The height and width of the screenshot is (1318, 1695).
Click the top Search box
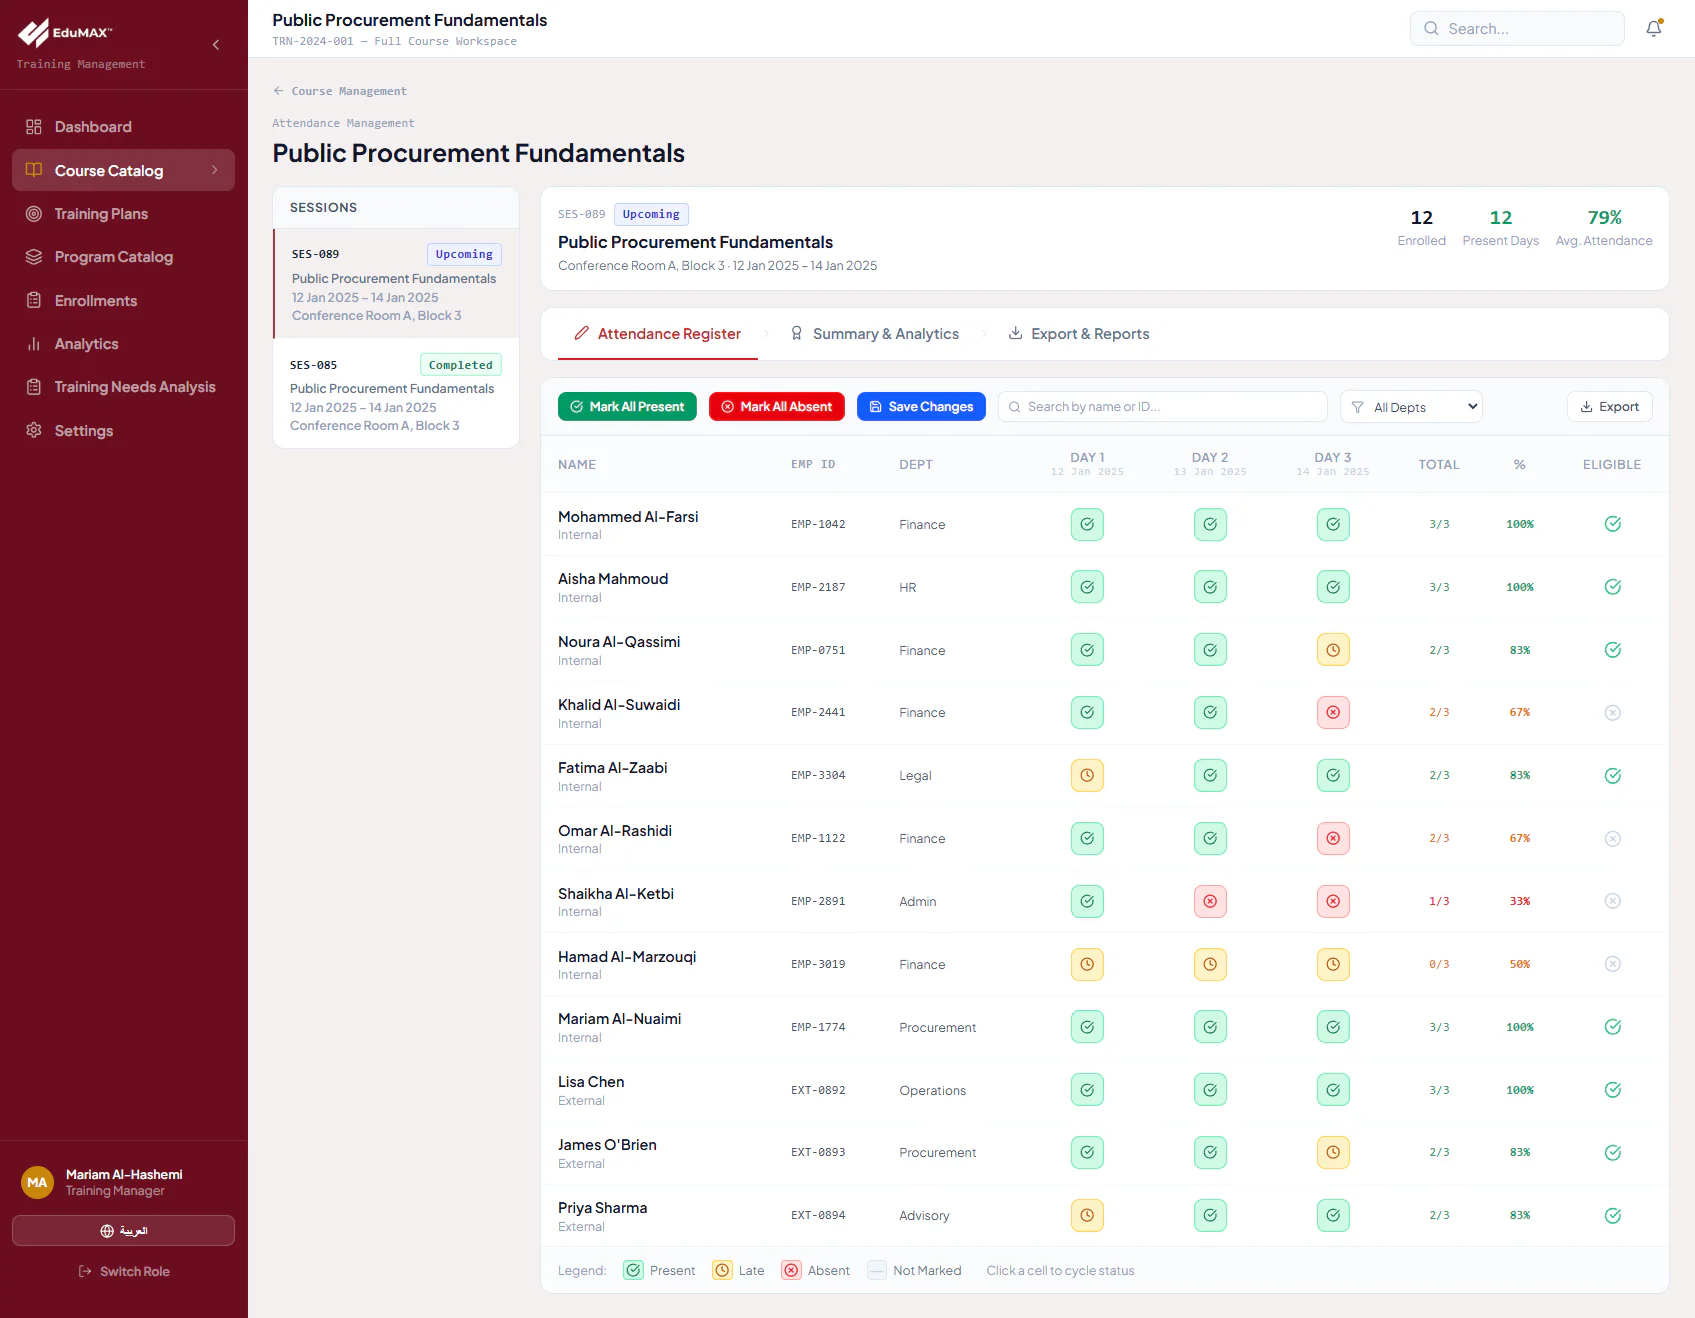(1517, 29)
